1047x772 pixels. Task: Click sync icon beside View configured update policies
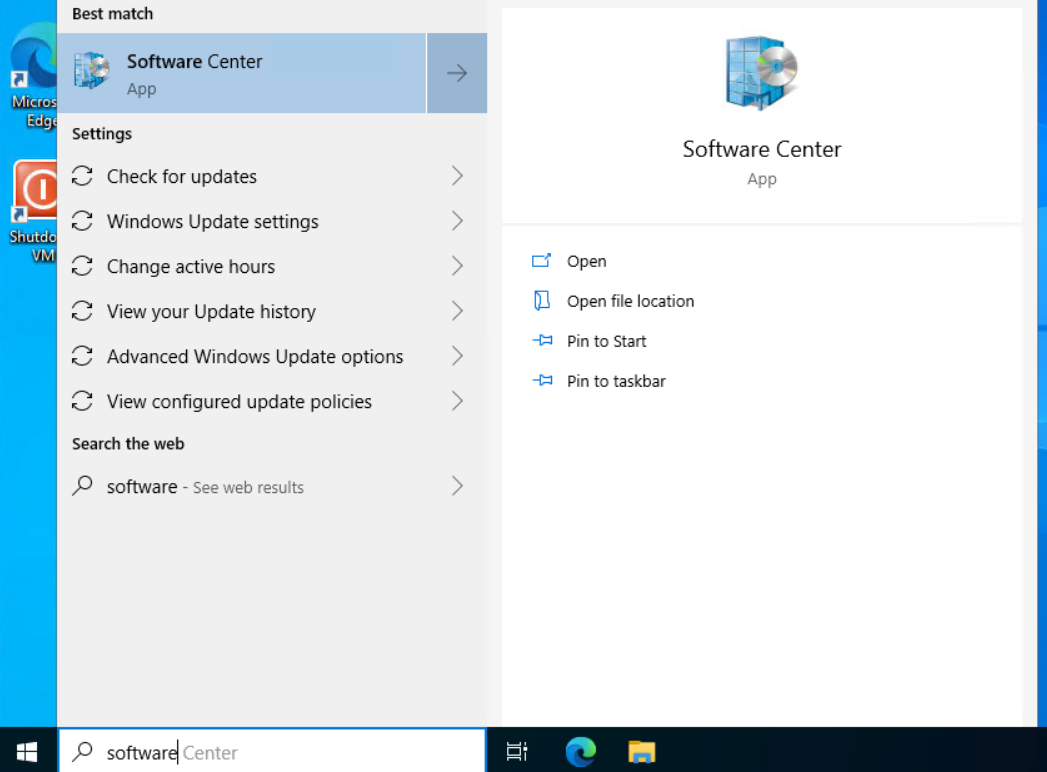[x=82, y=401]
